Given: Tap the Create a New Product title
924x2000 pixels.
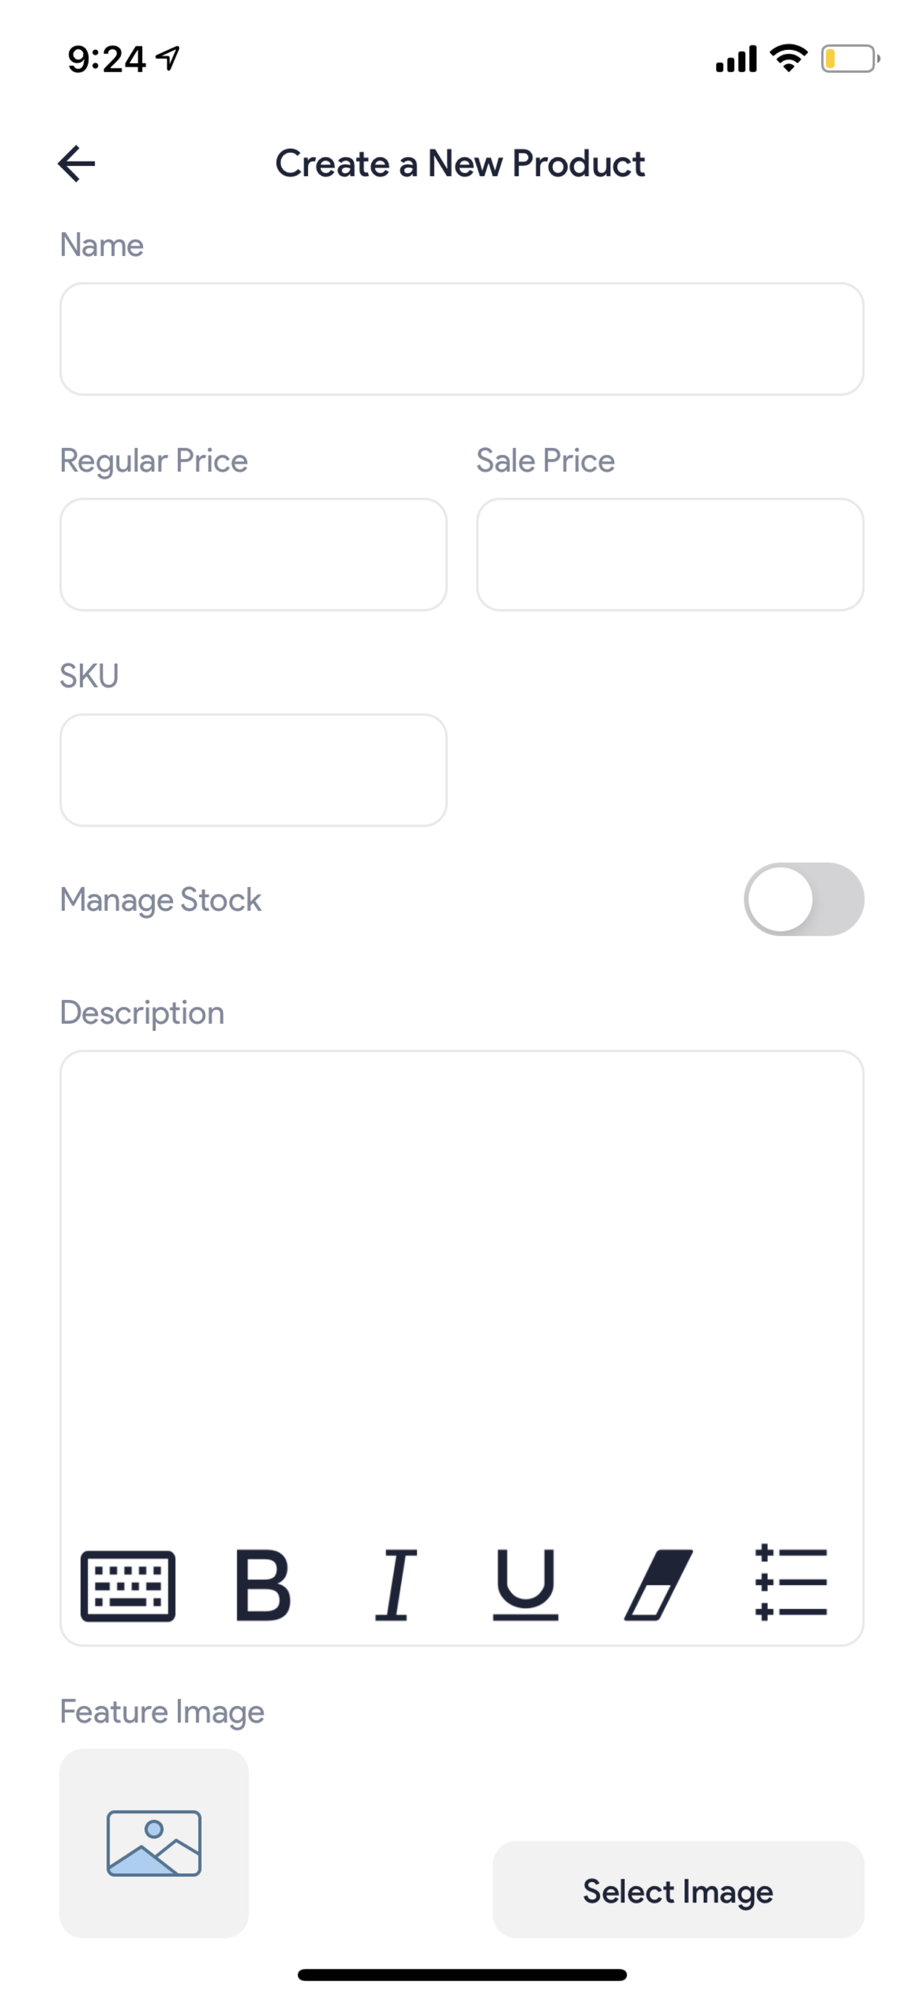Looking at the screenshot, I should click(x=460, y=164).
